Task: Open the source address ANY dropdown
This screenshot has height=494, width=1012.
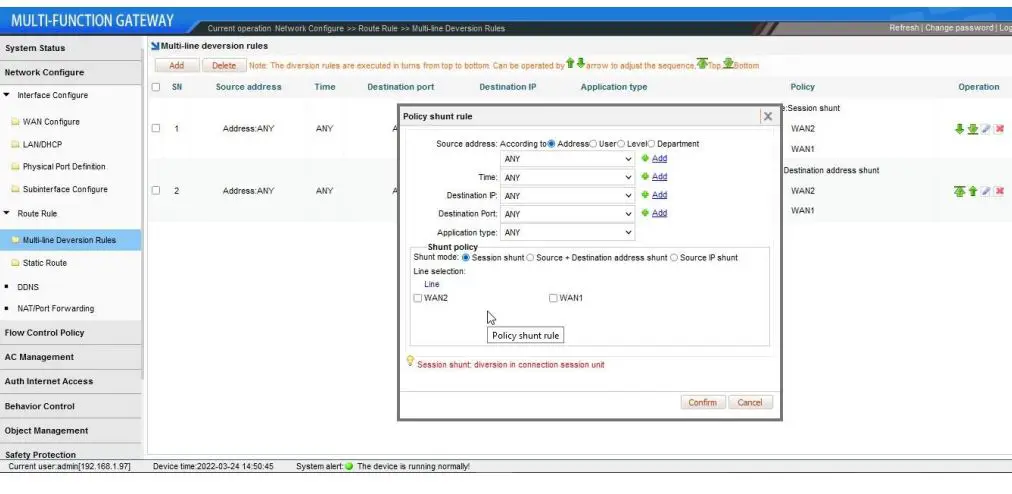Action: 567,159
